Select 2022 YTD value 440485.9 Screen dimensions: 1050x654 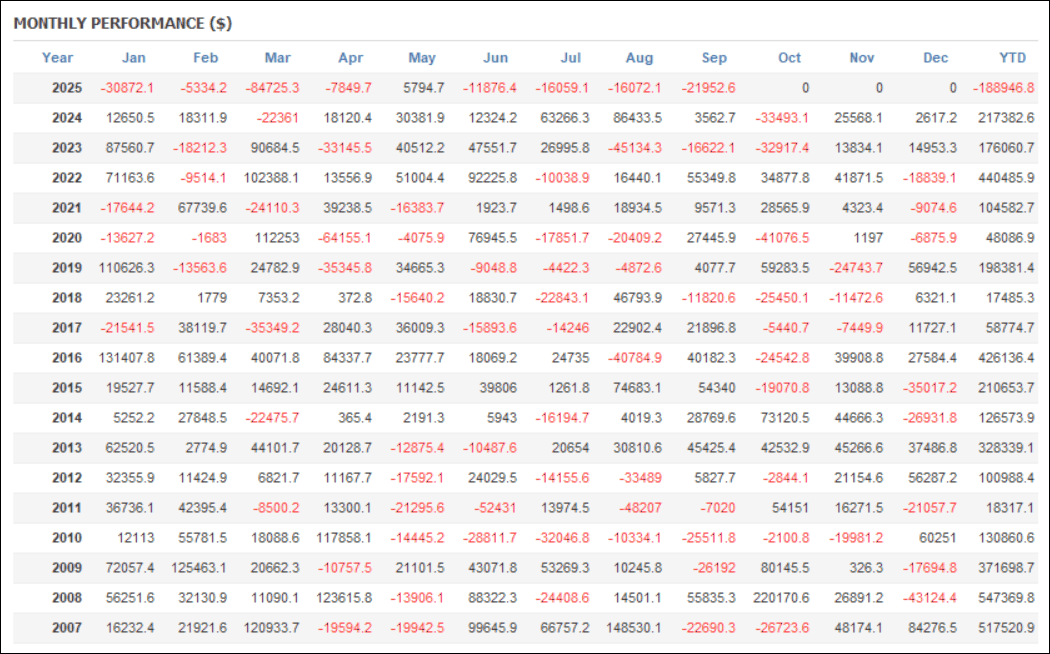pyautogui.click(x=1004, y=178)
